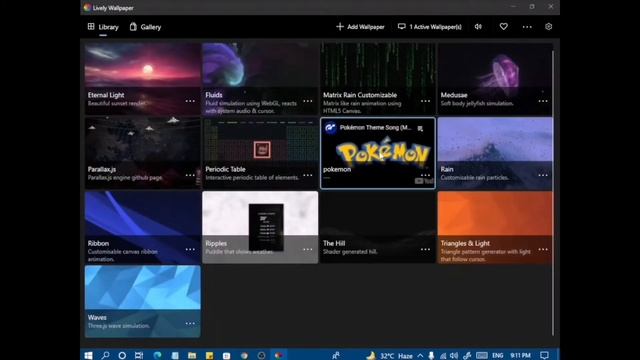The height and width of the screenshot is (360, 640).
Task: Open Ripples options menu
Action: (308, 249)
